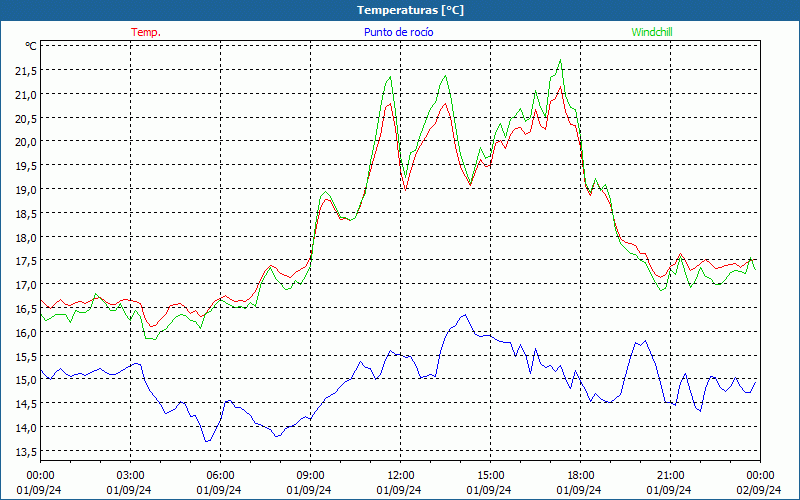Select the green 'Windchill' legend label
Screen dimensions: 800x500
652,32
